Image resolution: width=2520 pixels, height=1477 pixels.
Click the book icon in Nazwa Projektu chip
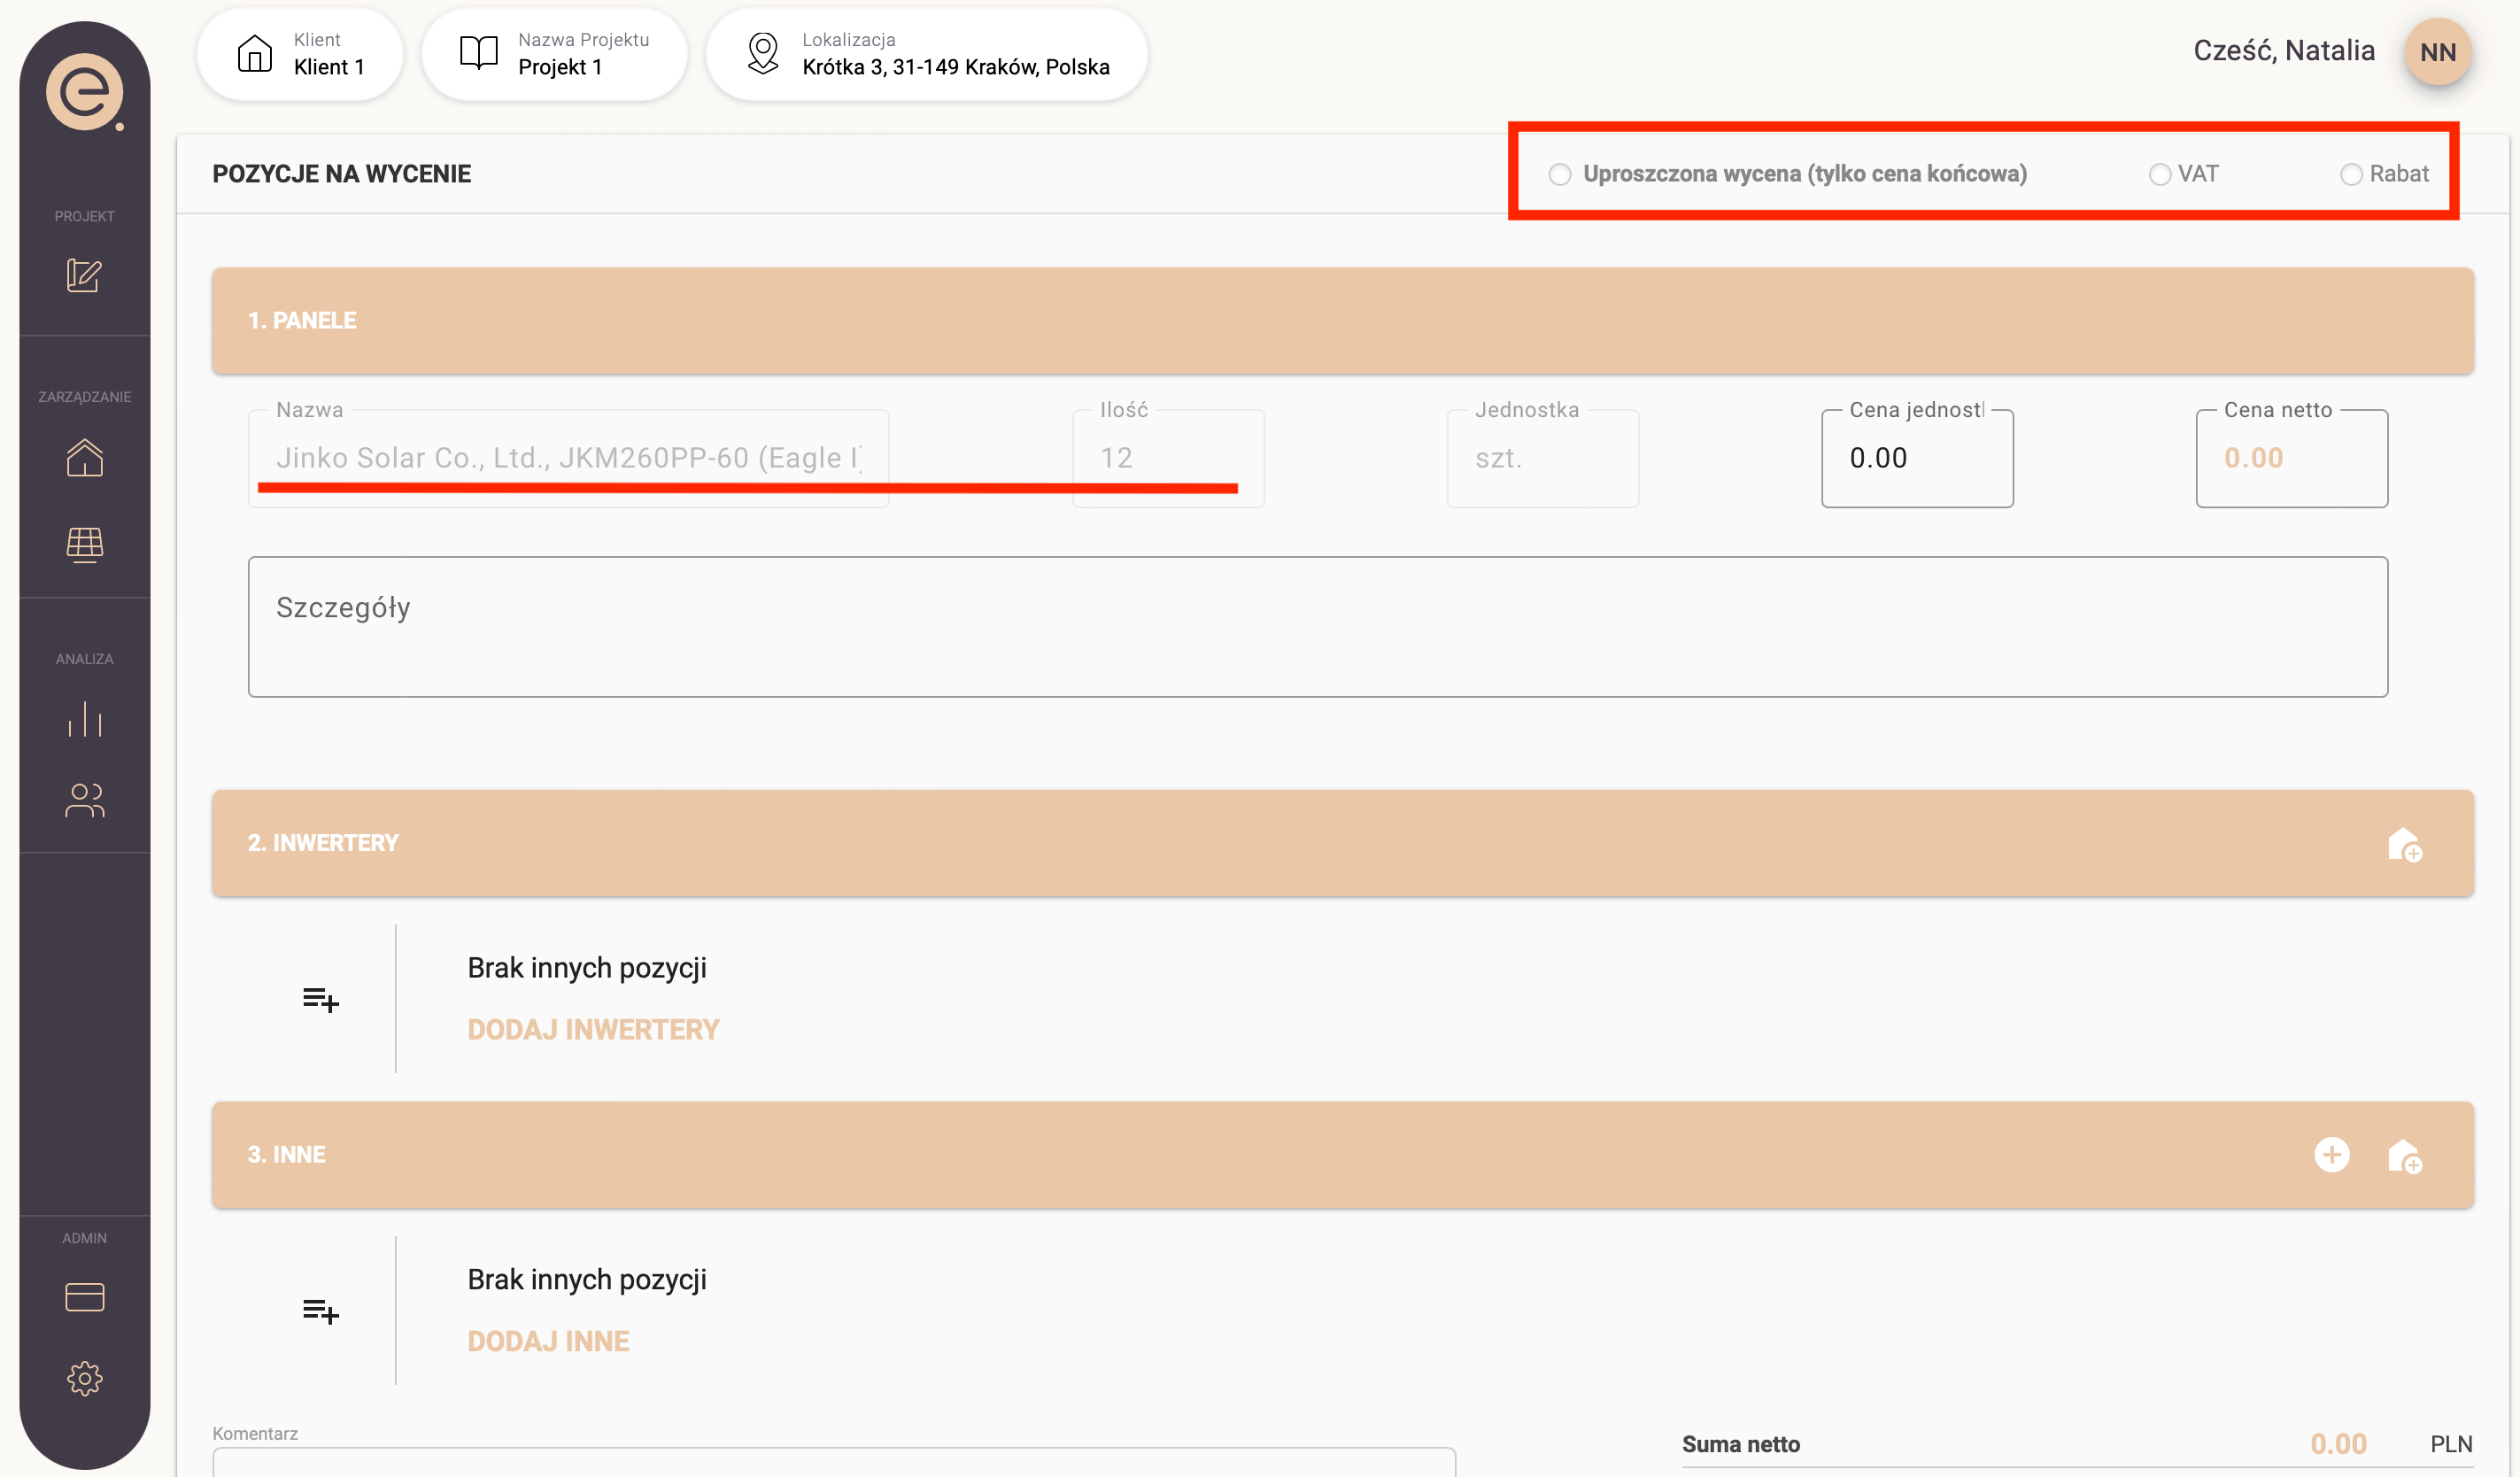point(479,53)
